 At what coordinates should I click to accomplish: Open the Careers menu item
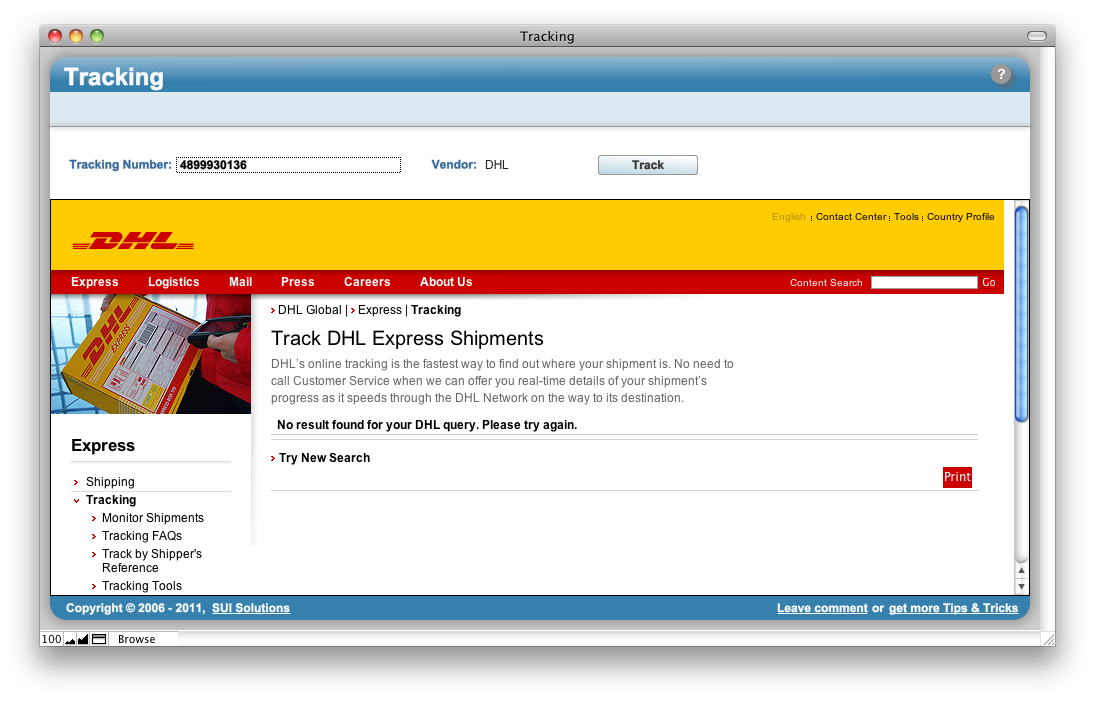tap(367, 282)
